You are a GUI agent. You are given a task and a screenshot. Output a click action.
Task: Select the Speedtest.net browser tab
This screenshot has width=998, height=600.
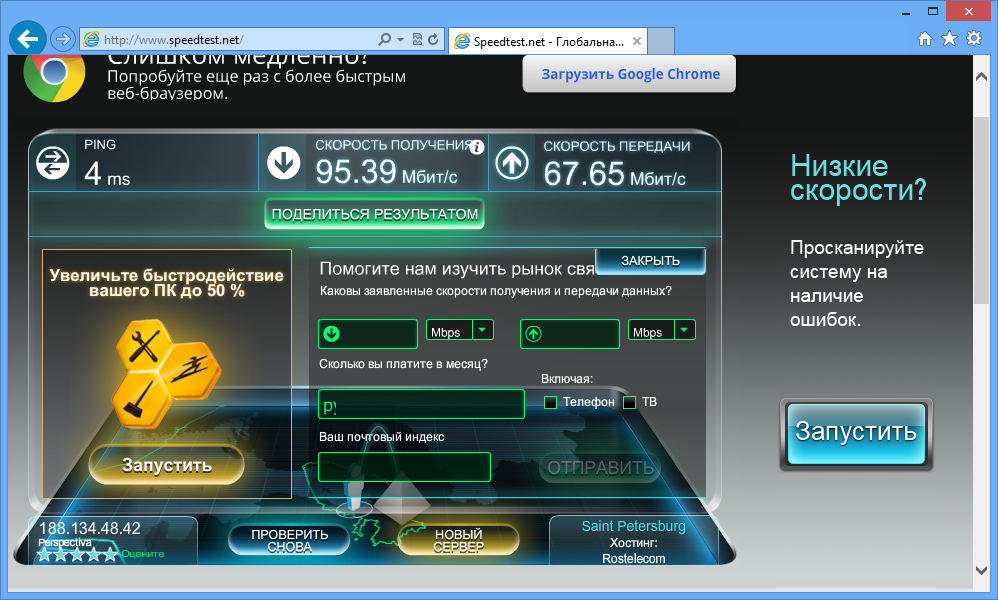click(x=547, y=41)
